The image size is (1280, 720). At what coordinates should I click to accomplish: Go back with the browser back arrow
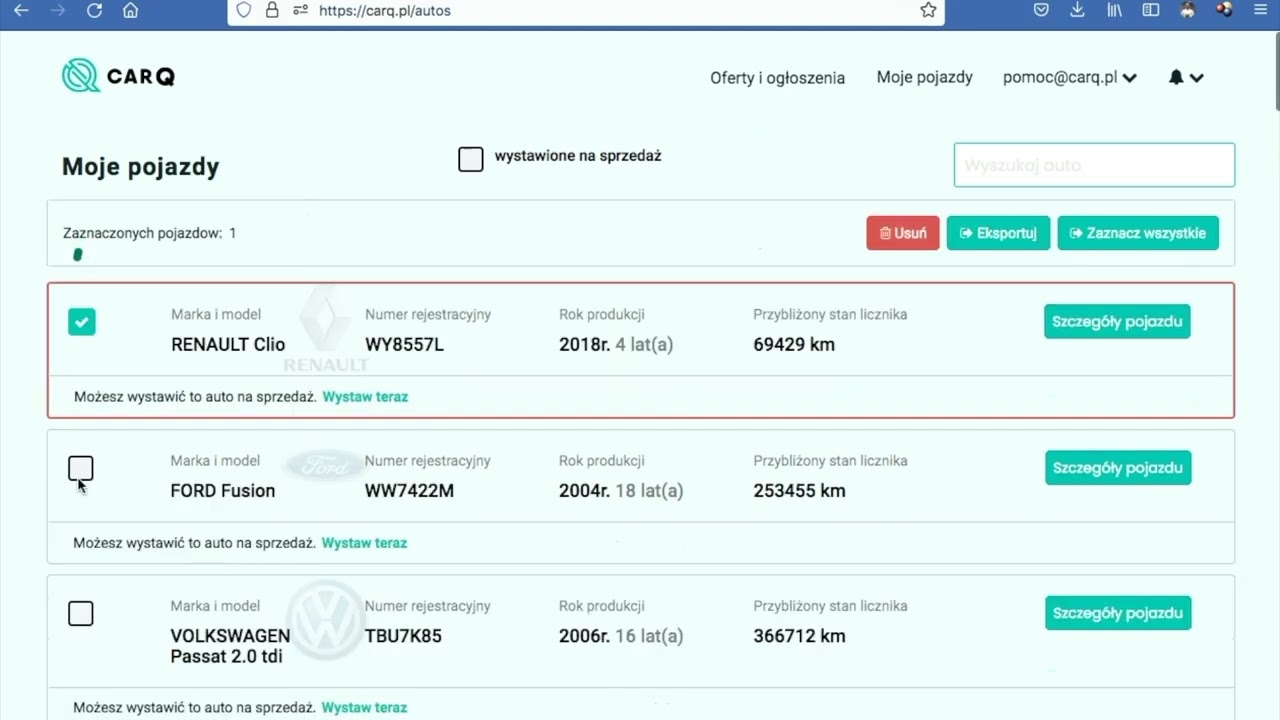tap(21, 11)
